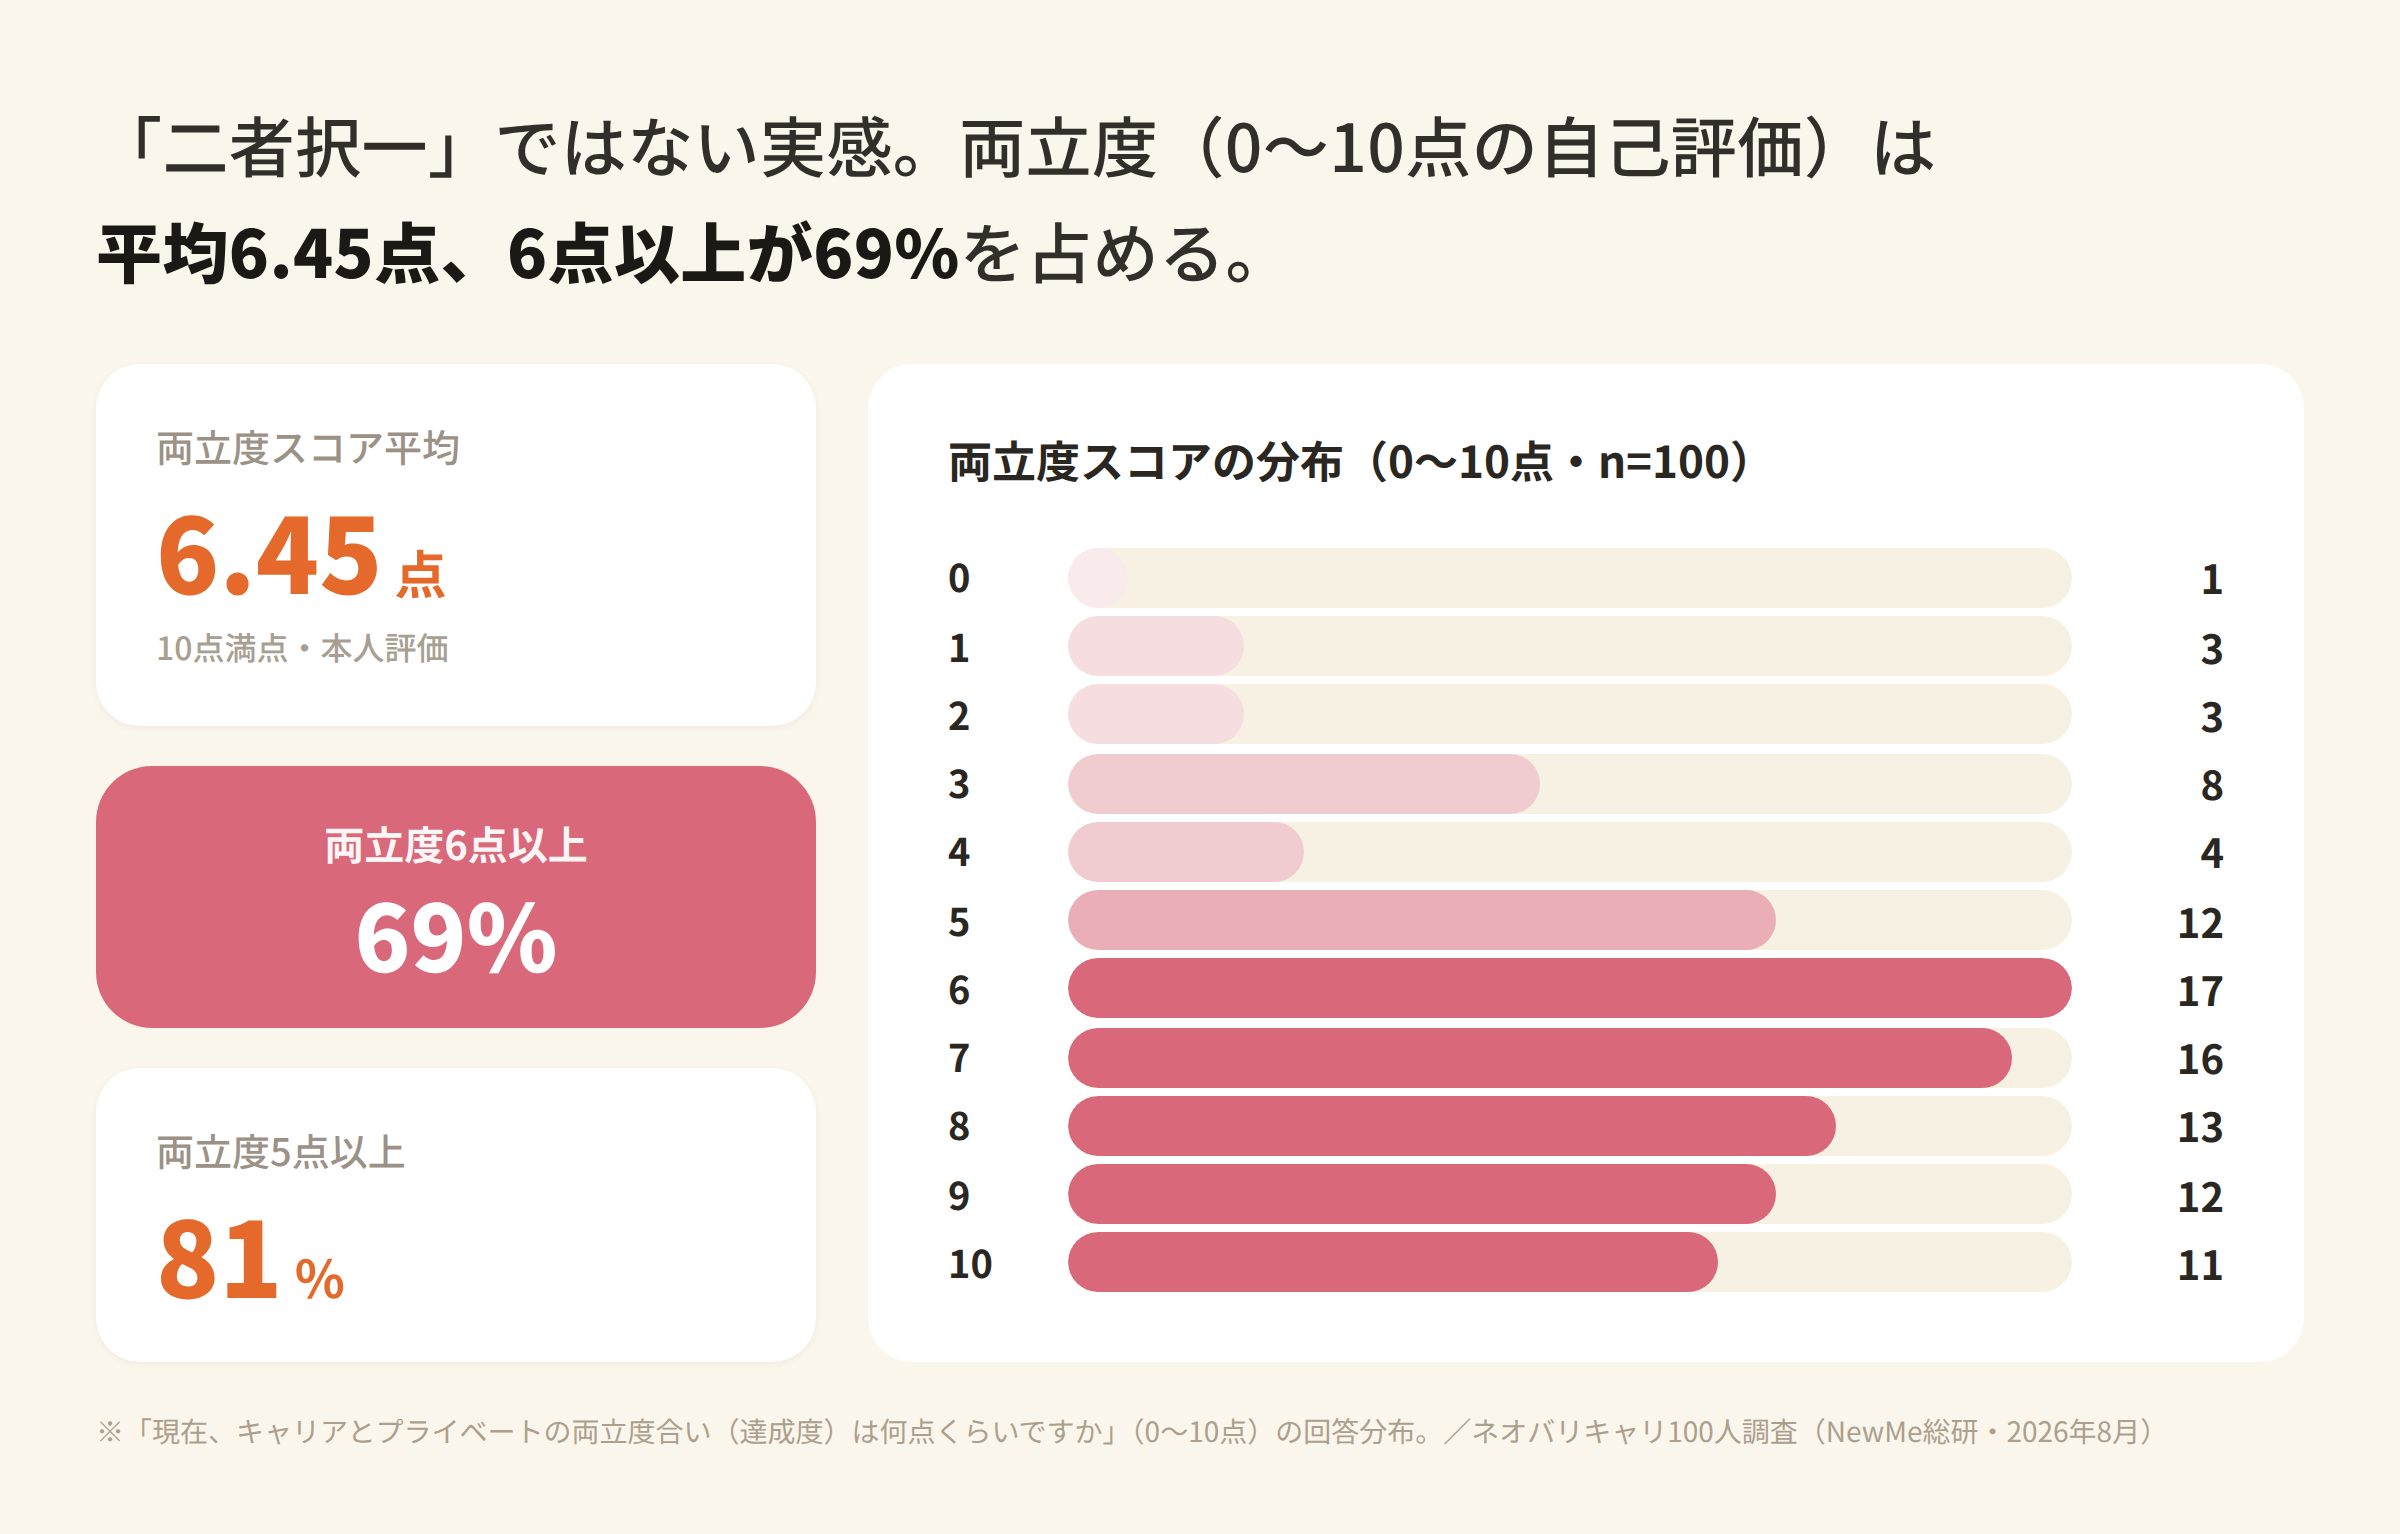Click the bar for score 5
Screen dimensions: 2400x1534
[1422, 920]
